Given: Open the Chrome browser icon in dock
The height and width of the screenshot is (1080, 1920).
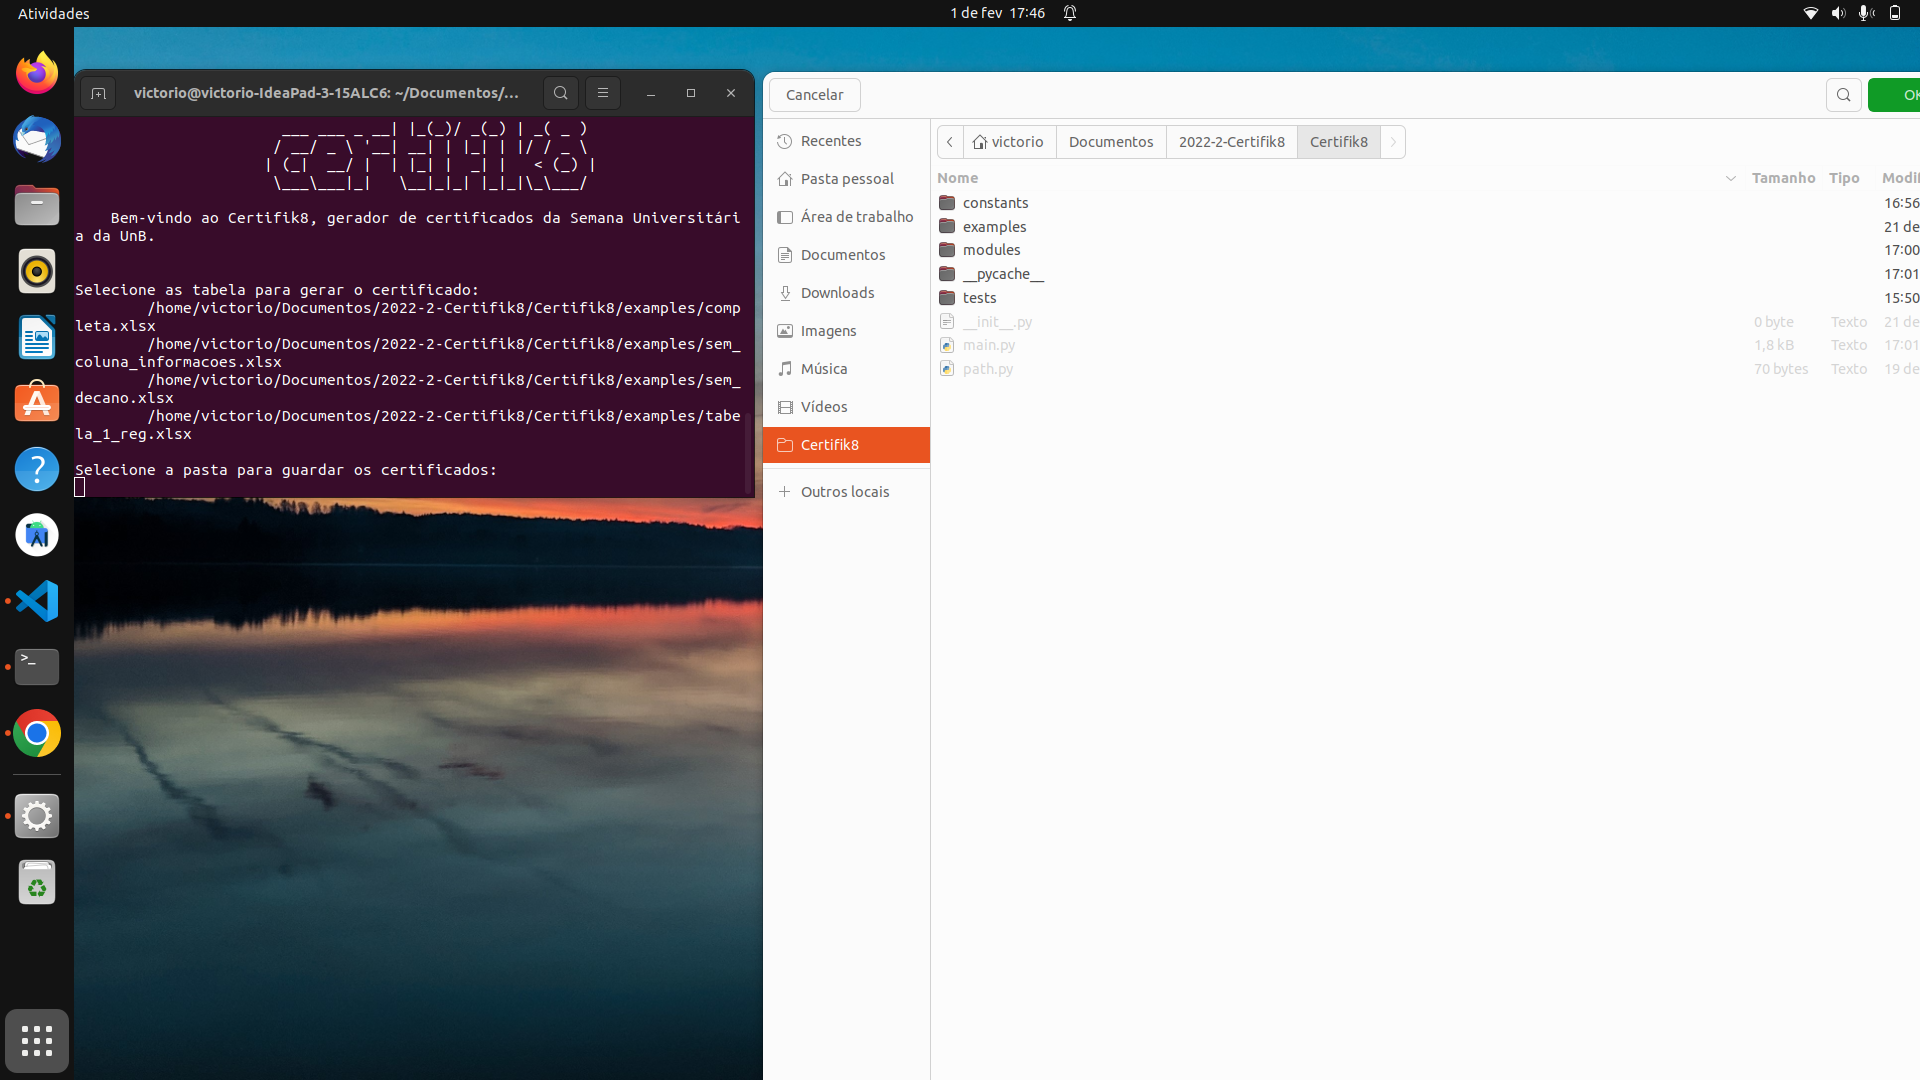Looking at the screenshot, I should (x=37, y=733).
